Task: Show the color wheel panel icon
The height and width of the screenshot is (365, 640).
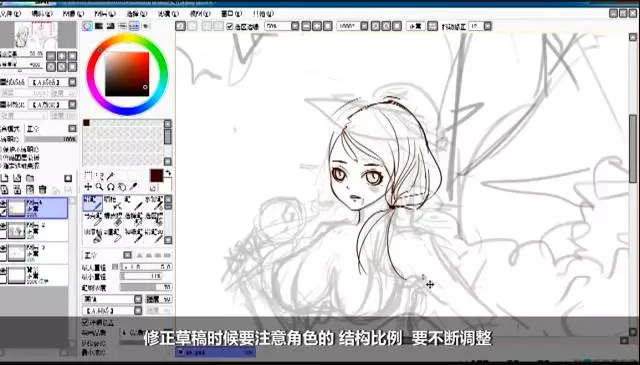Action: [x=87, y=26]
